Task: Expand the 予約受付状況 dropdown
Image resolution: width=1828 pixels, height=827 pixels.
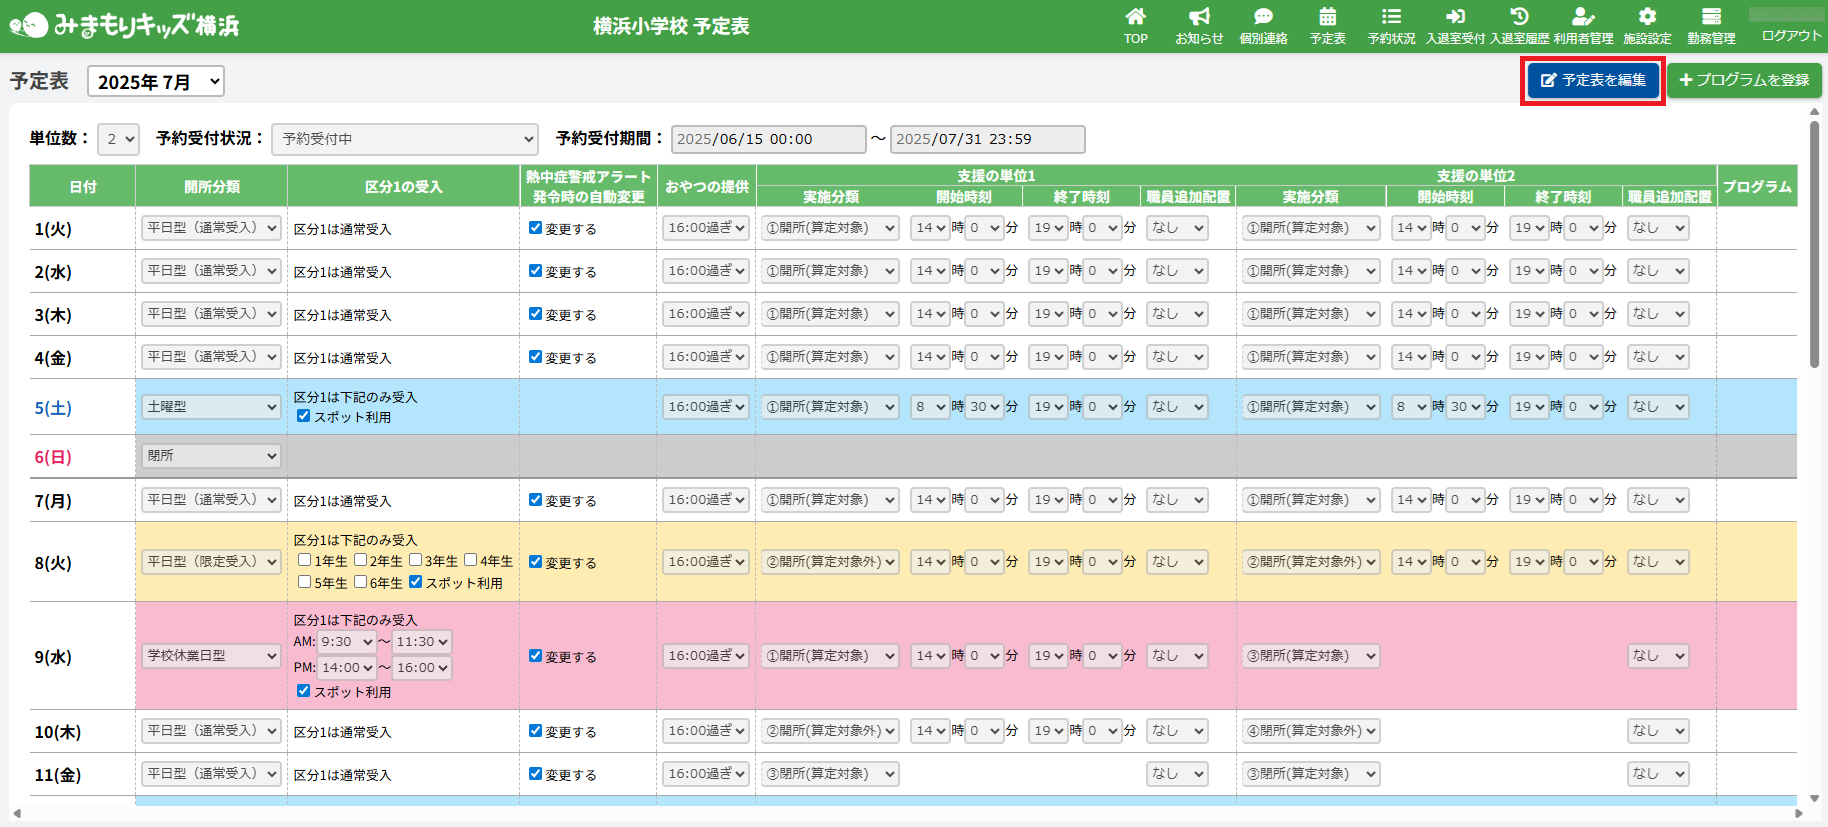Action: click(404, 139)
